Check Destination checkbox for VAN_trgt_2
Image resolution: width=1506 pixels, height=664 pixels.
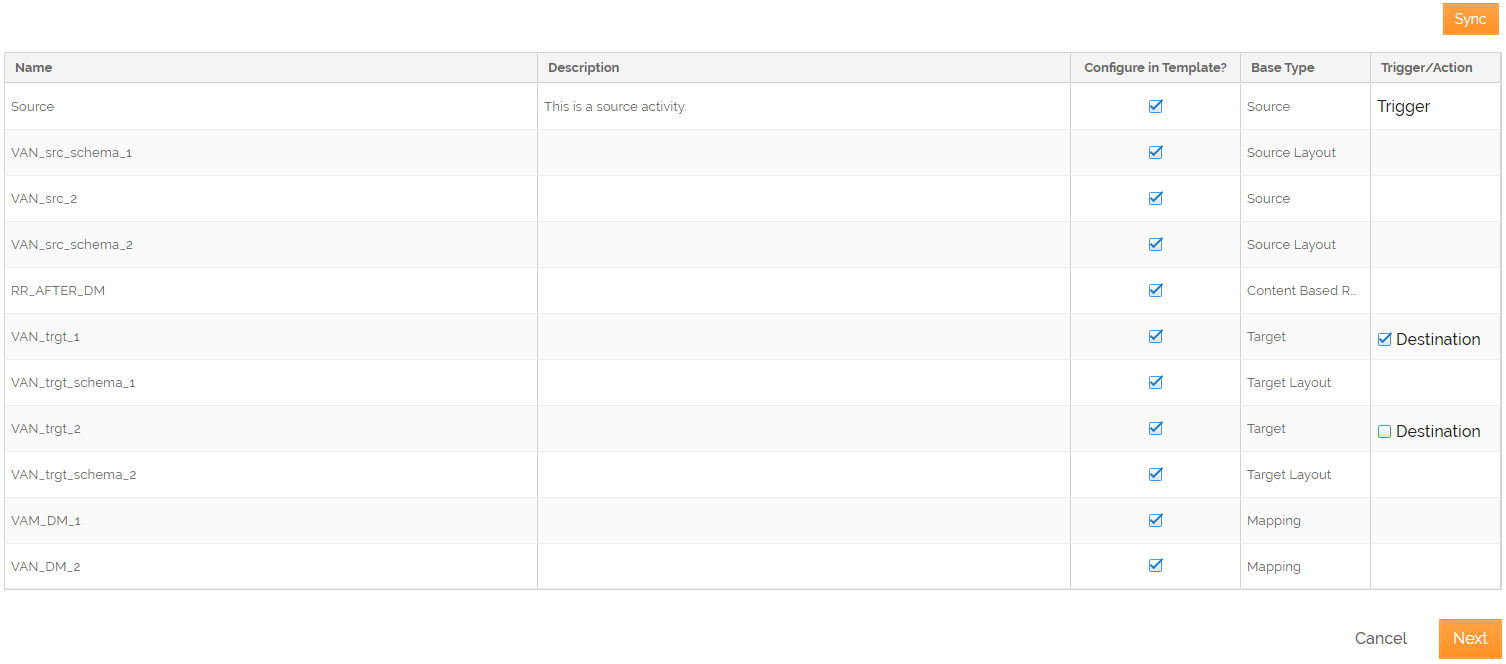1385,431
